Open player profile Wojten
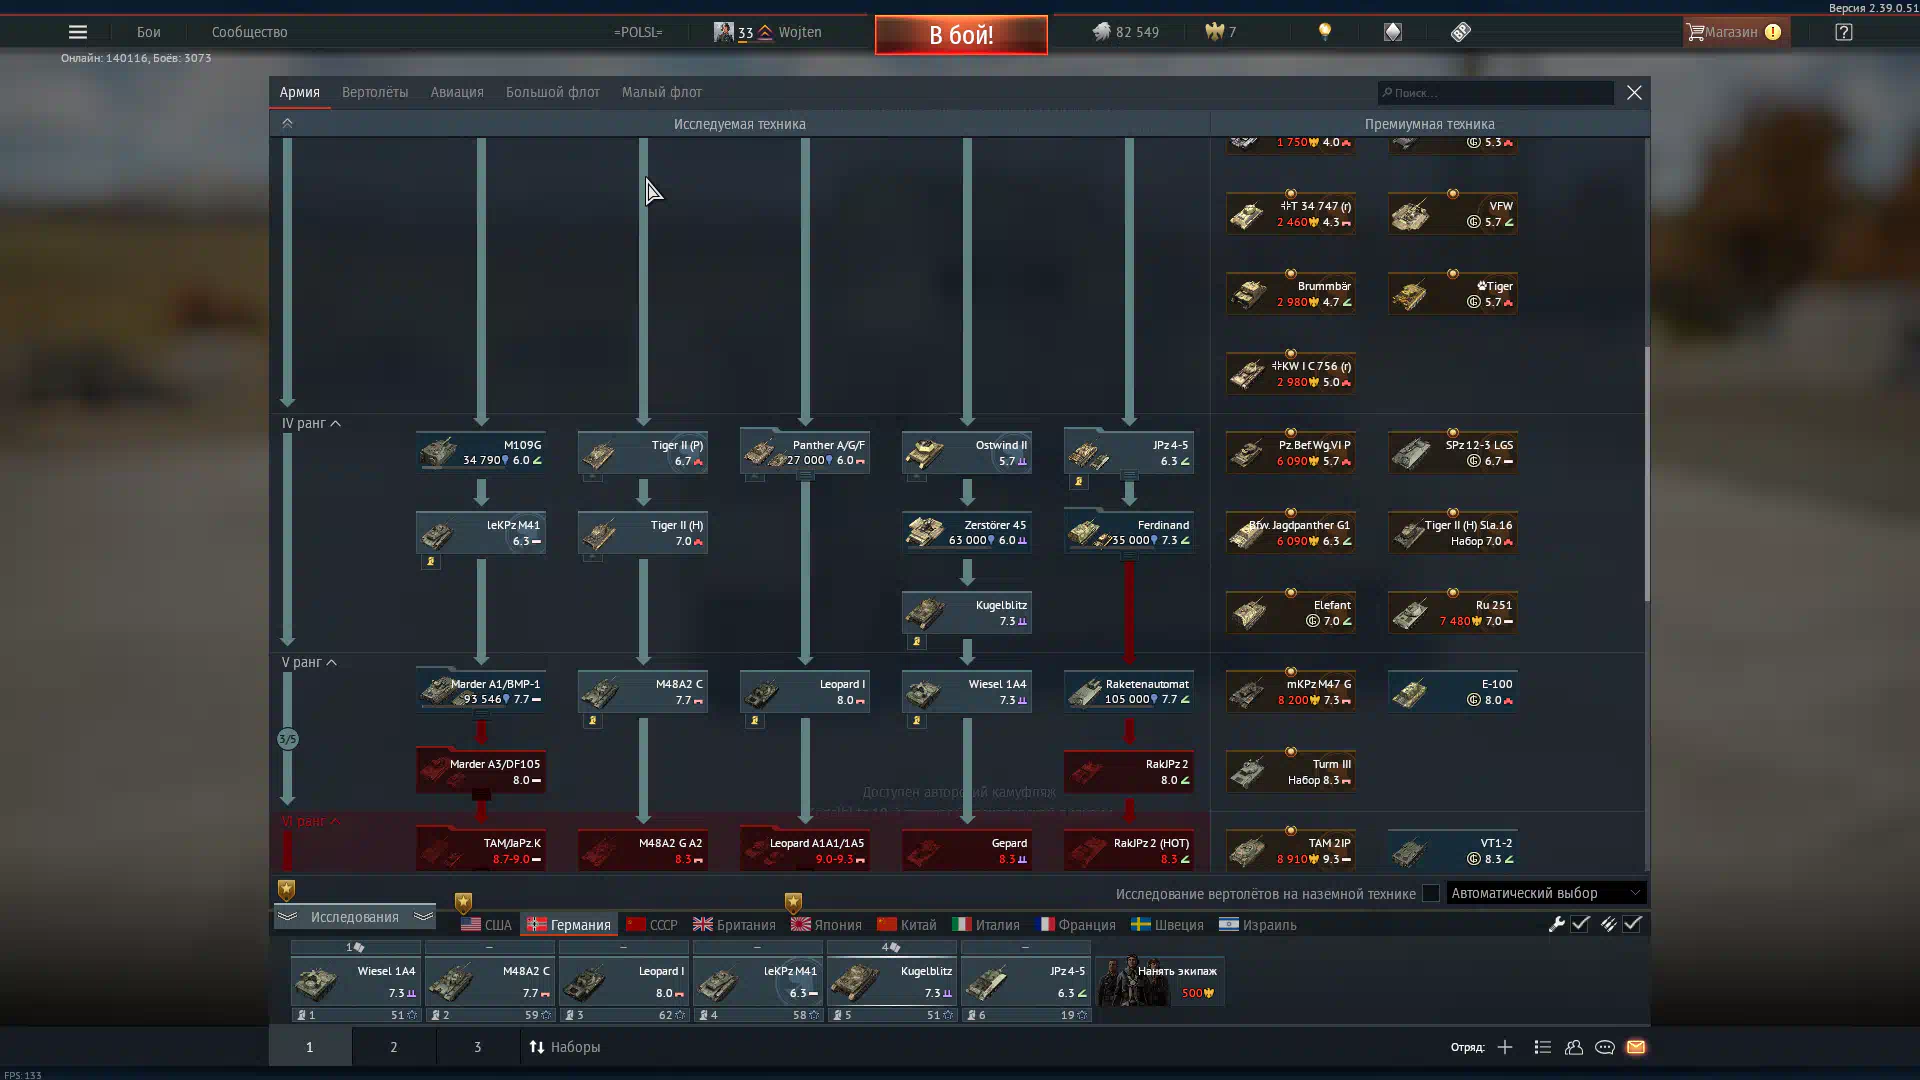This screenshot has width=1920, height=1080. pyautogui.click(x=768, y=32)
